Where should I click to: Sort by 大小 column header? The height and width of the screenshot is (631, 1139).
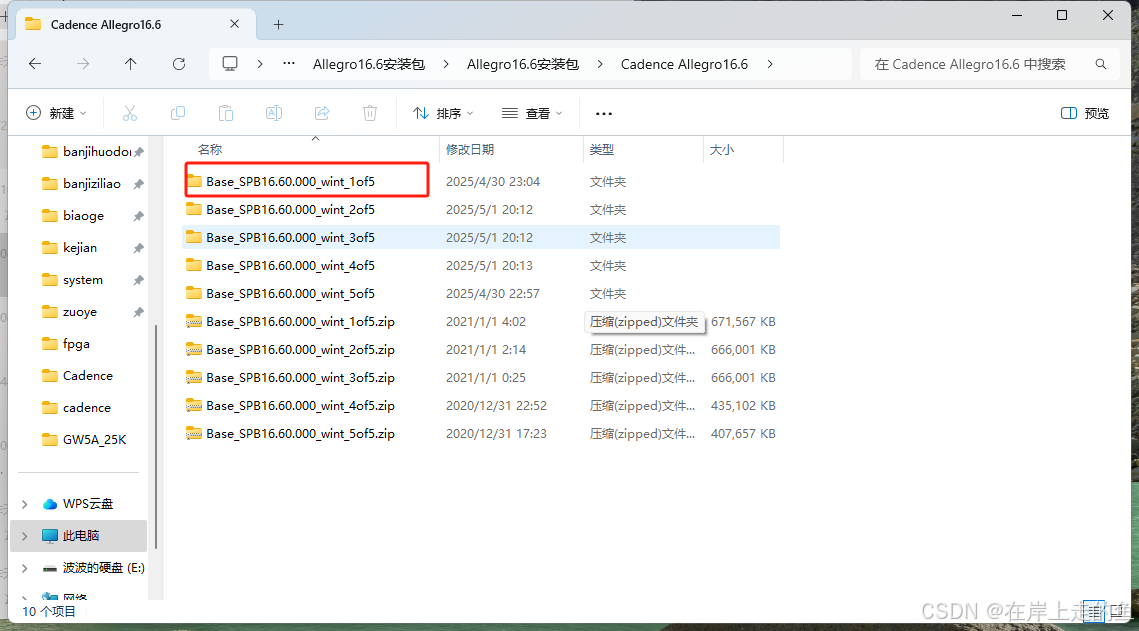click(721, 150)
